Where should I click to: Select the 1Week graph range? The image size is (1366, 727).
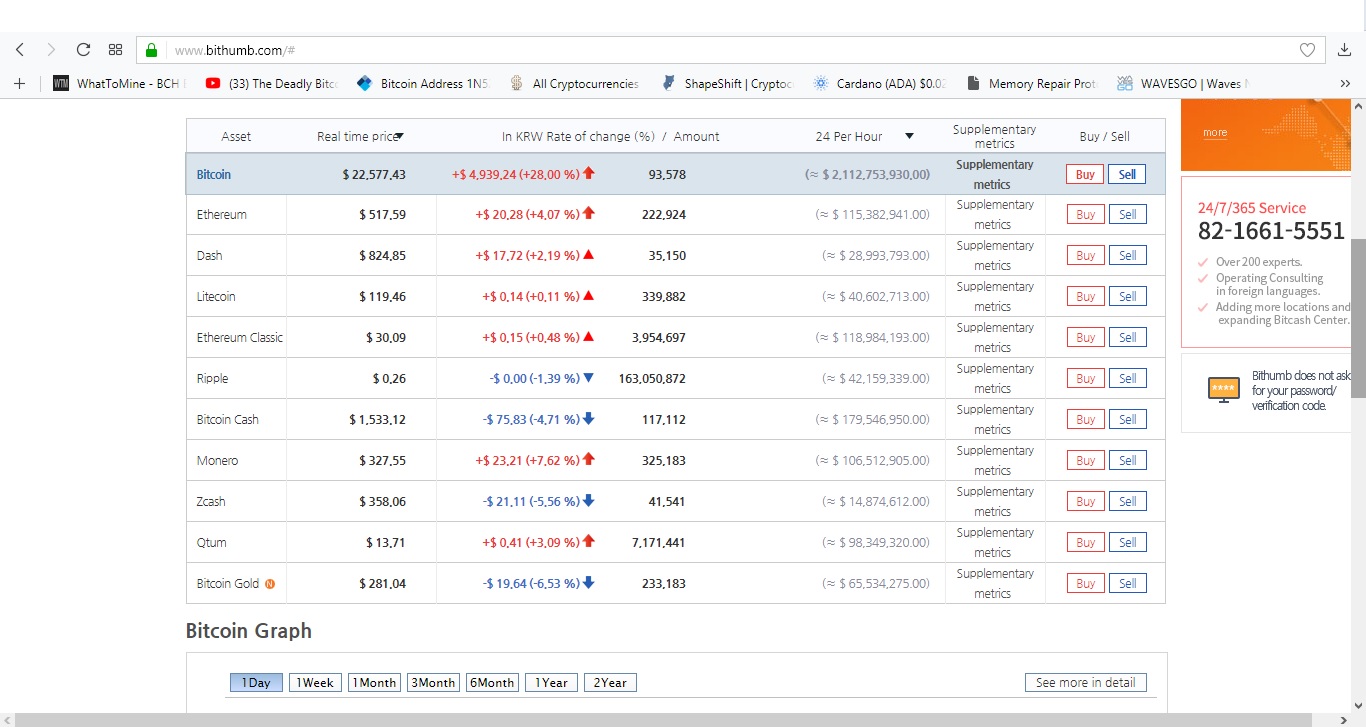[315, 683]
